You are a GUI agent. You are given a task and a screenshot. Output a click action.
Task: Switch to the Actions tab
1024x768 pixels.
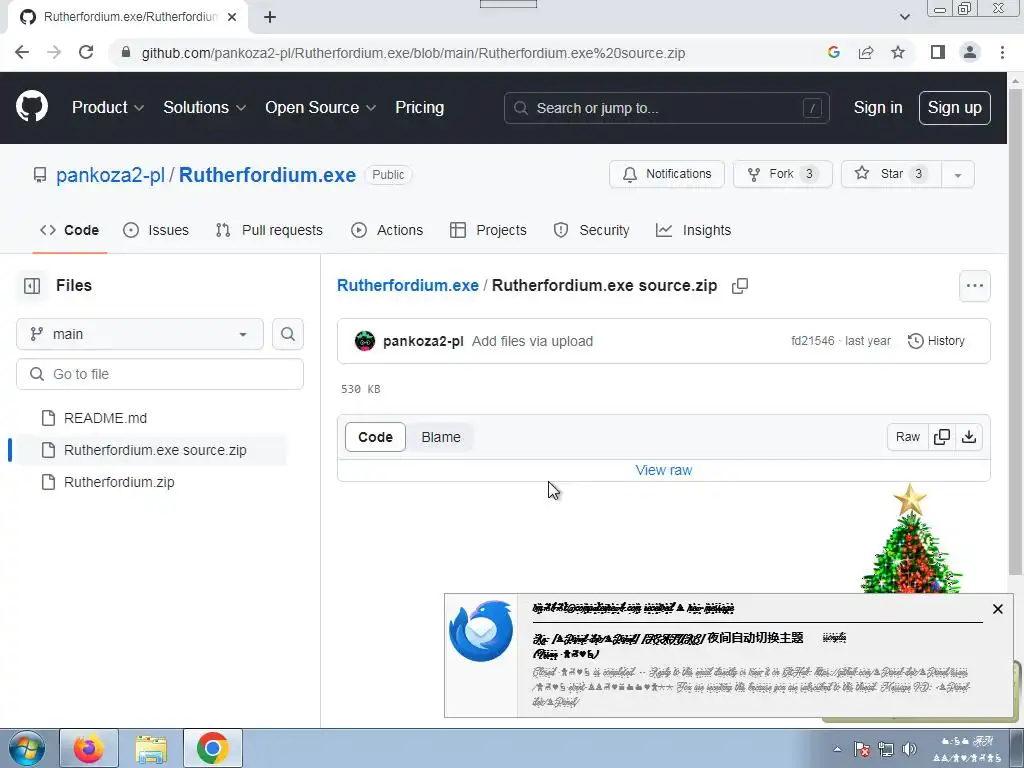(x=387, y=230)
